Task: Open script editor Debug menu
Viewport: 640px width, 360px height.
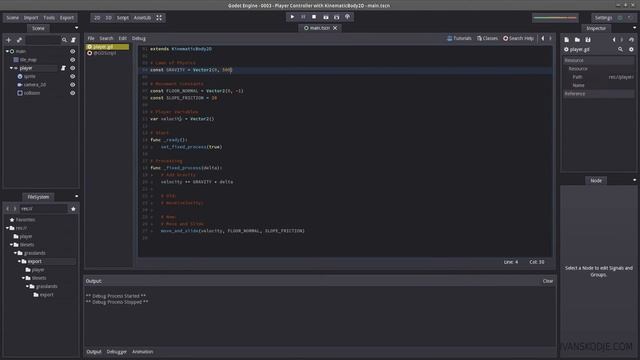Action: (x=139, y=38)
